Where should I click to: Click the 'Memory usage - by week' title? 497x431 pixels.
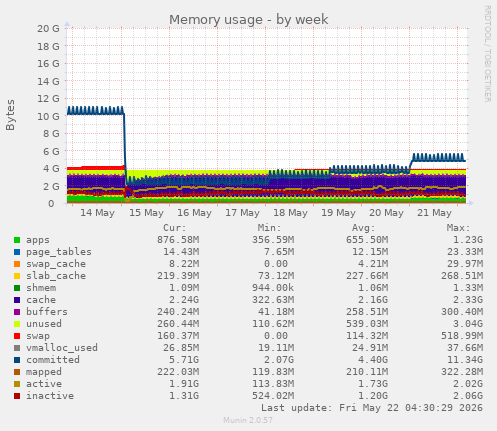[249, 20]
